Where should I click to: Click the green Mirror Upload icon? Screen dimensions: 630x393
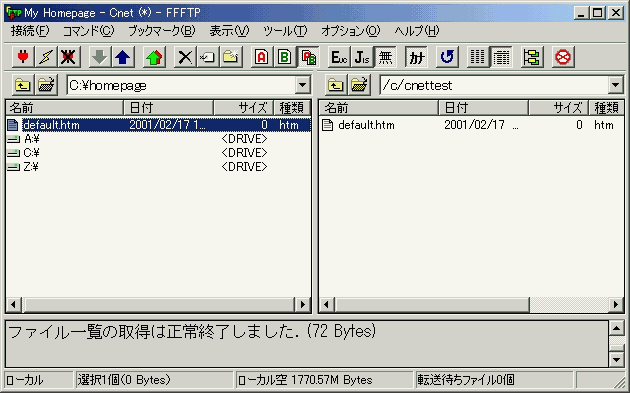(154, 57)
